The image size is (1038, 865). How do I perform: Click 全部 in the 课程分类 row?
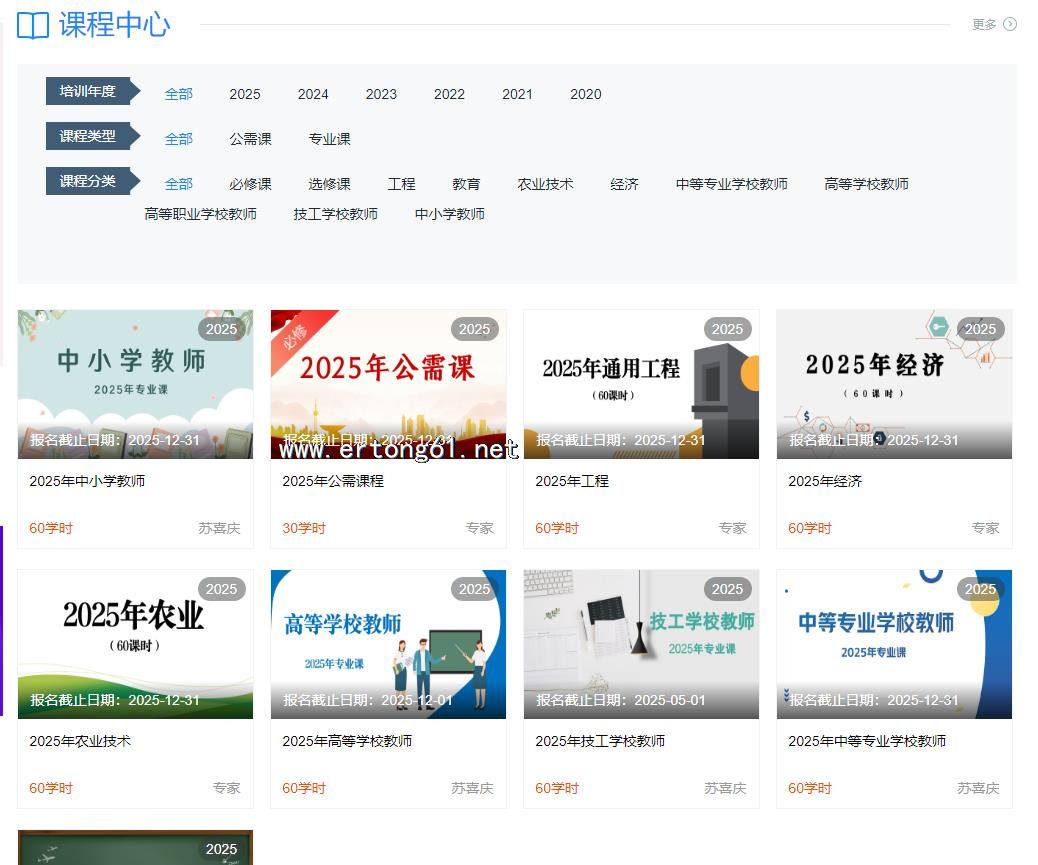178,184
